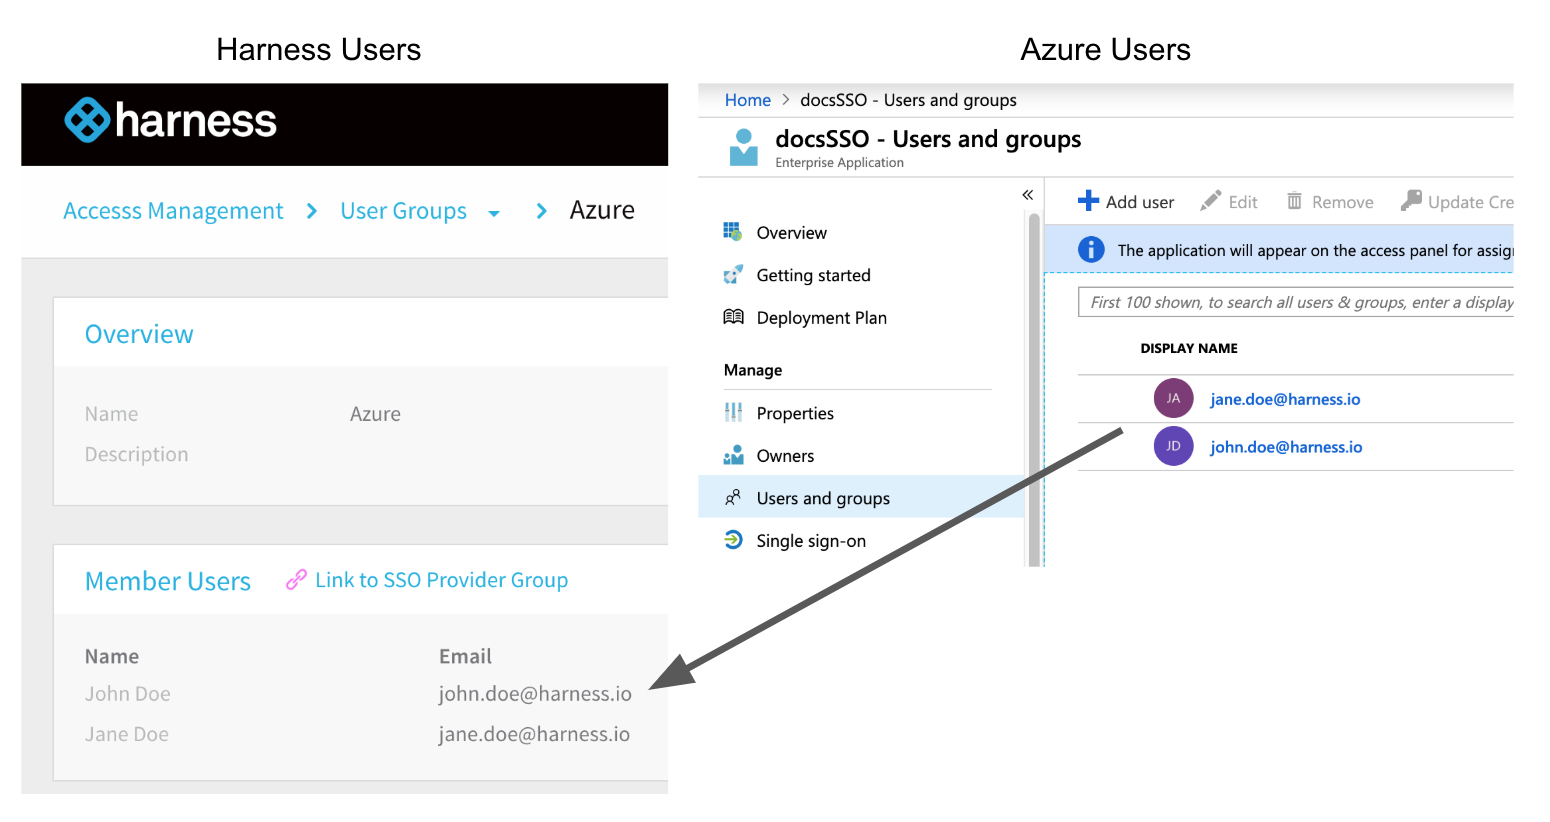Screen dimensions: 1550x822
Task: Click the blue info icon in banner
Action: [1091, 250]
